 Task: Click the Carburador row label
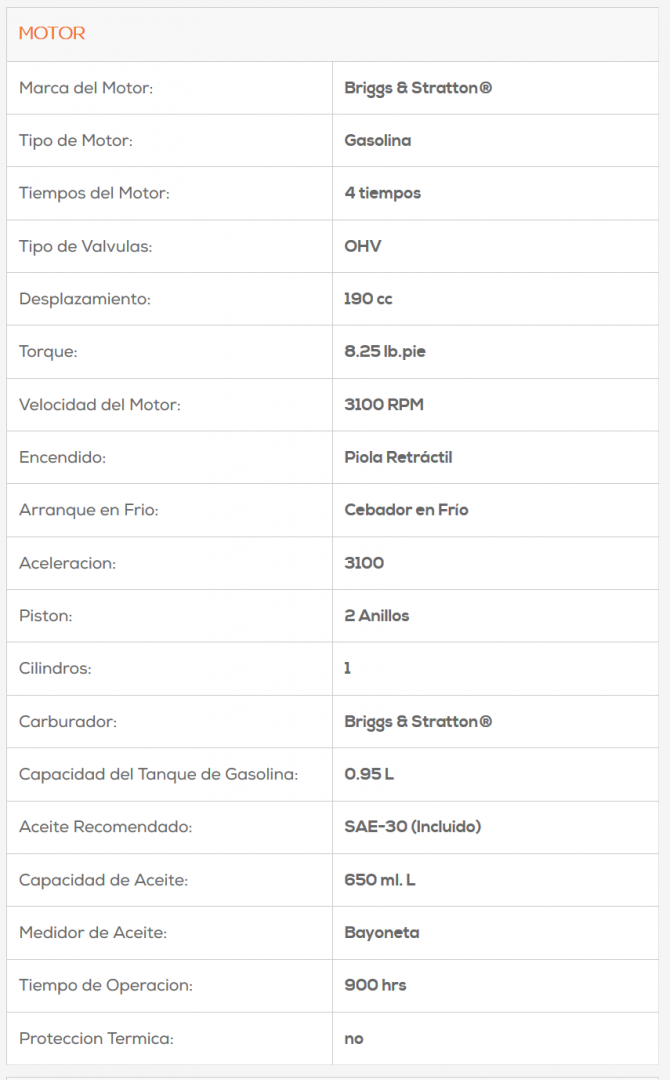coord(68,721)
